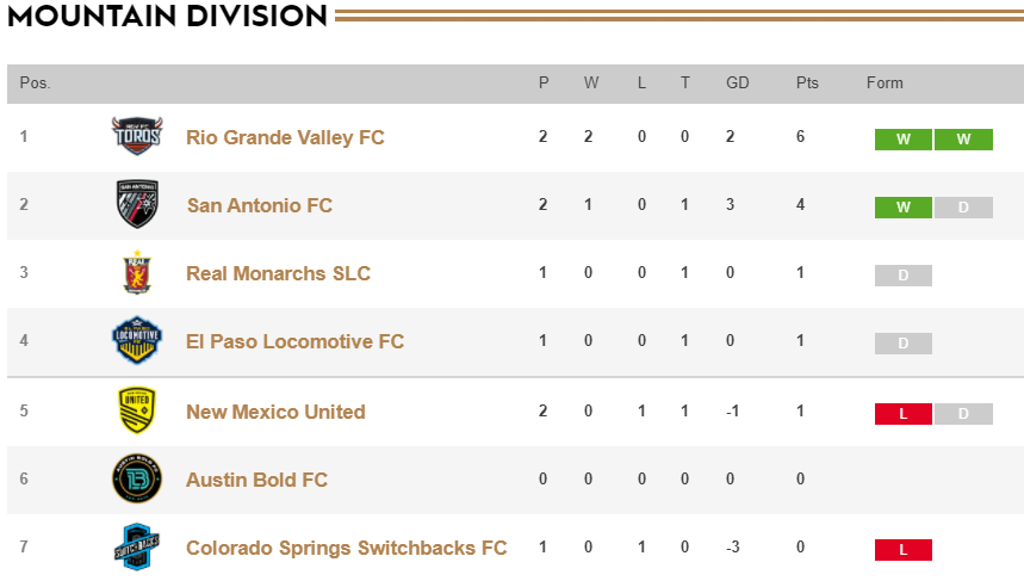Click Rio Grande Valley's first green W badge
Viewport: 1024px width, 587px height.
click(903, 139)
